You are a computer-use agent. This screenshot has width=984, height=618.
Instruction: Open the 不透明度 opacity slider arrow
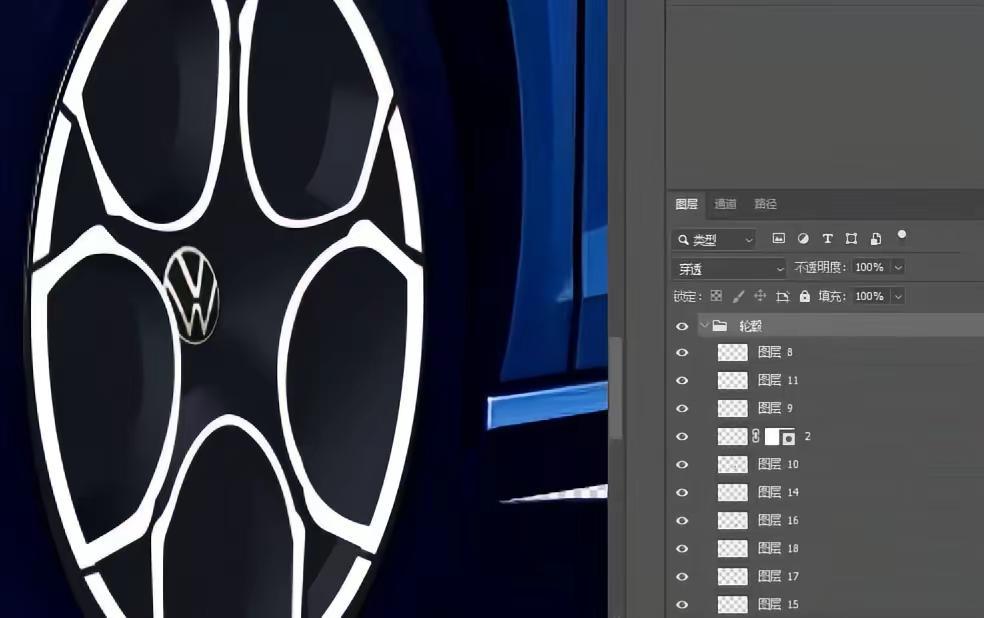[x=898, y=267]
